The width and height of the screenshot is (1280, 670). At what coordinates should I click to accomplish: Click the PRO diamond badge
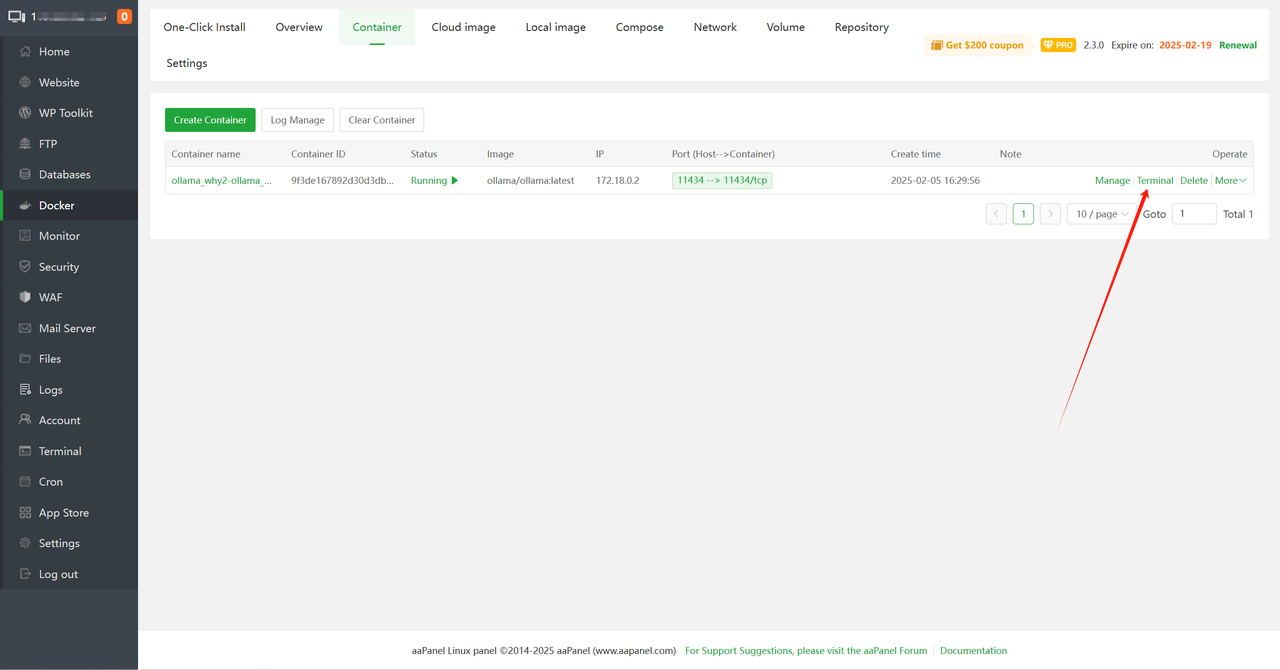[x=1058, y=45]
